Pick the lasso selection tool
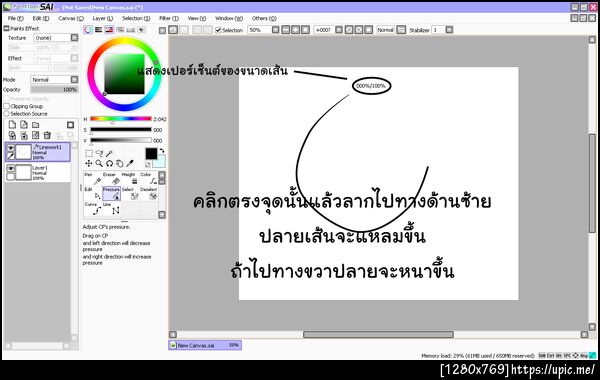Viewport: 600px width, 380px height. [99, 153]
